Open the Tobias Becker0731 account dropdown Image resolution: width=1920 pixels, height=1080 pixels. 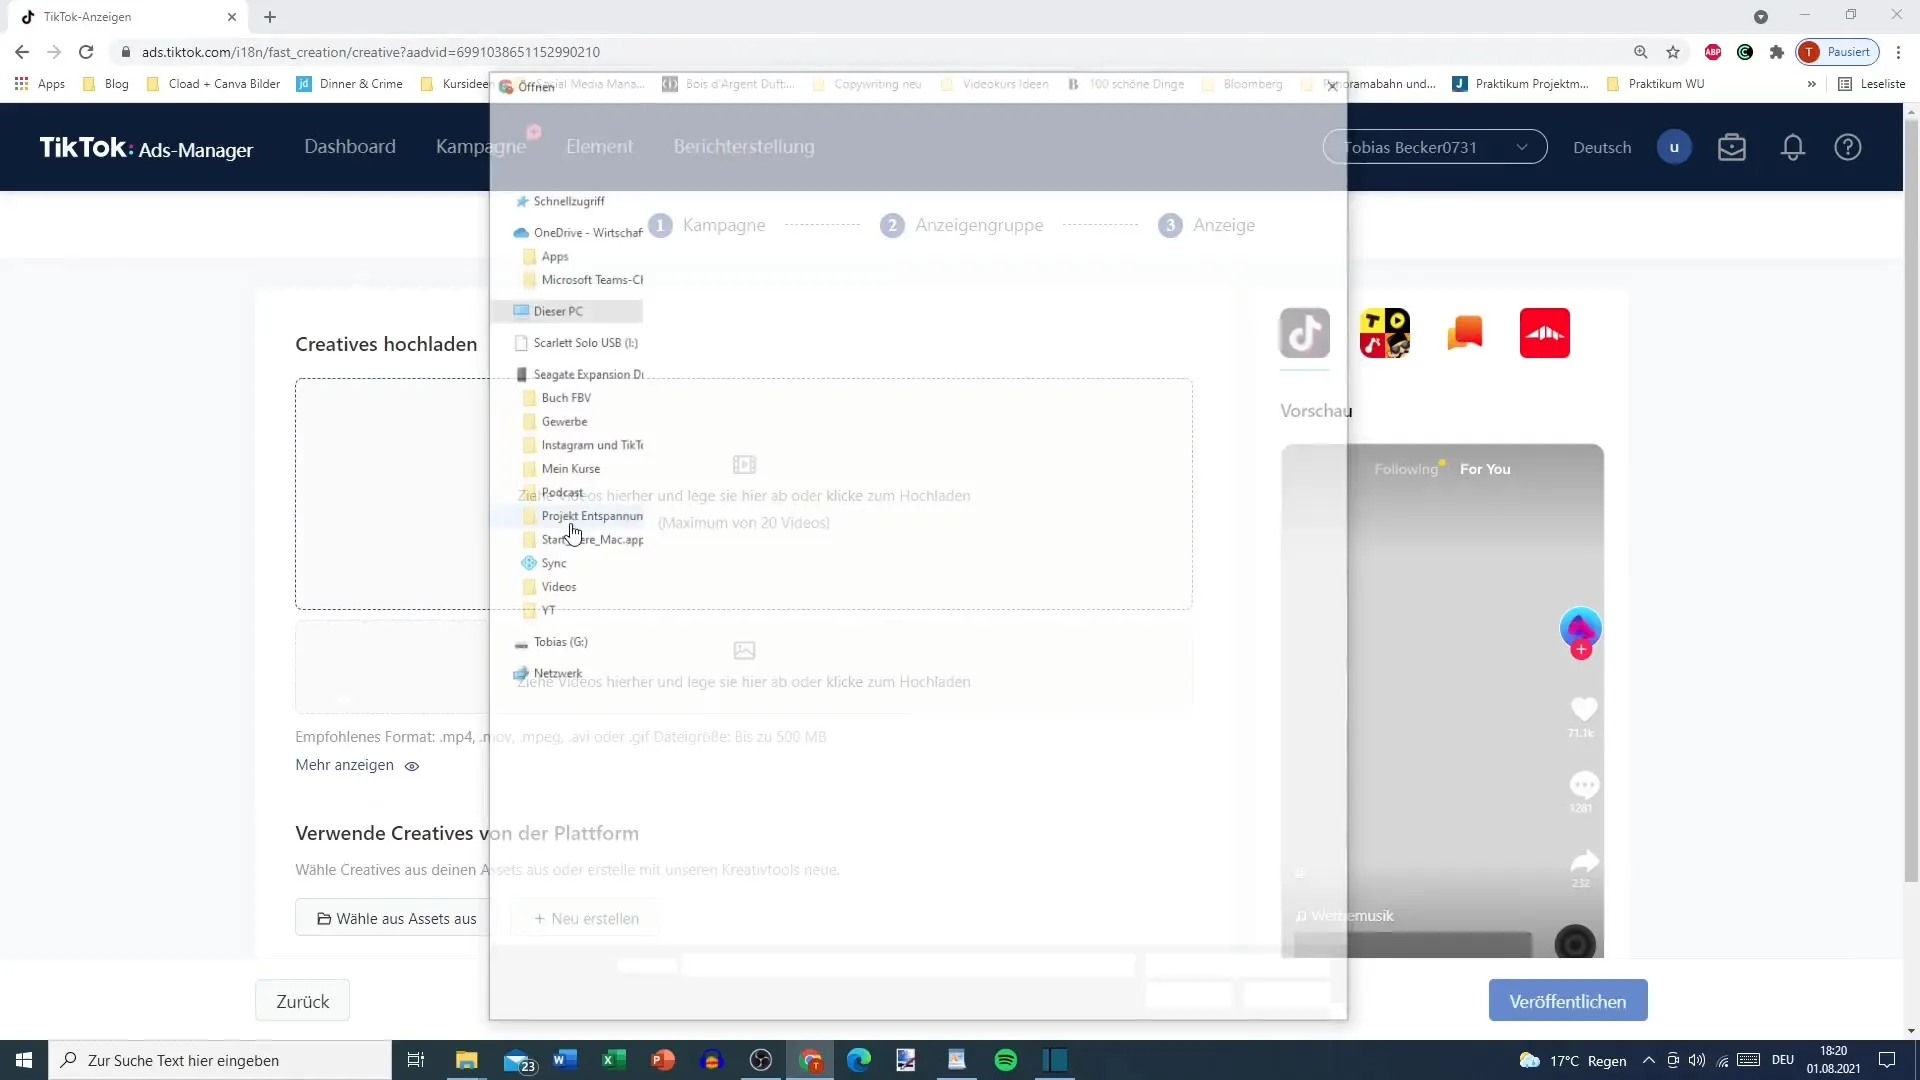[1434, 147]
